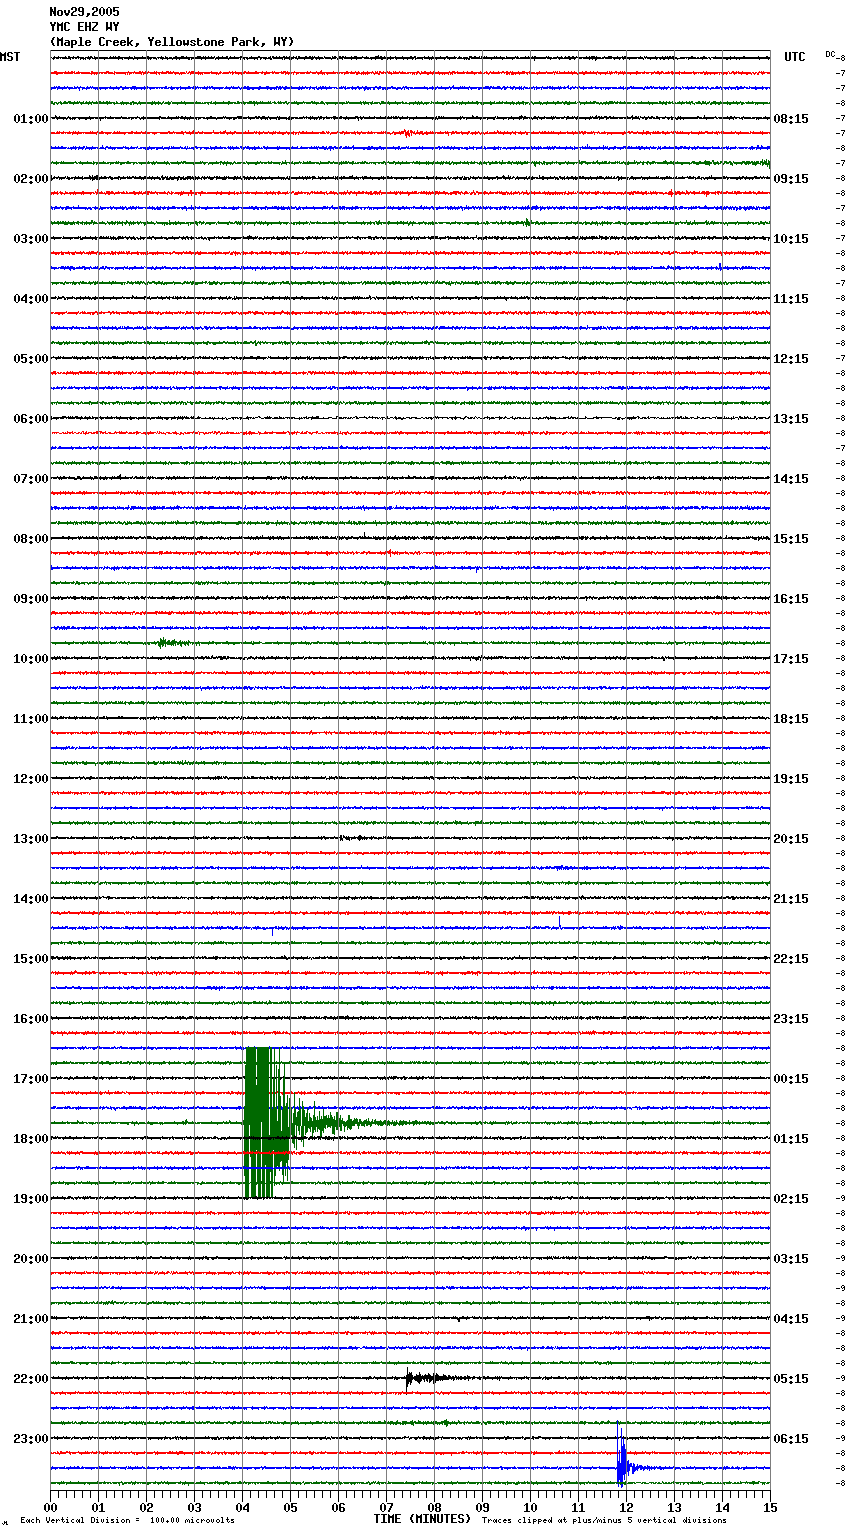Click the green decaying coda tail after the big event
The height and width of the screenshot is (1534, 850).
360,1122
